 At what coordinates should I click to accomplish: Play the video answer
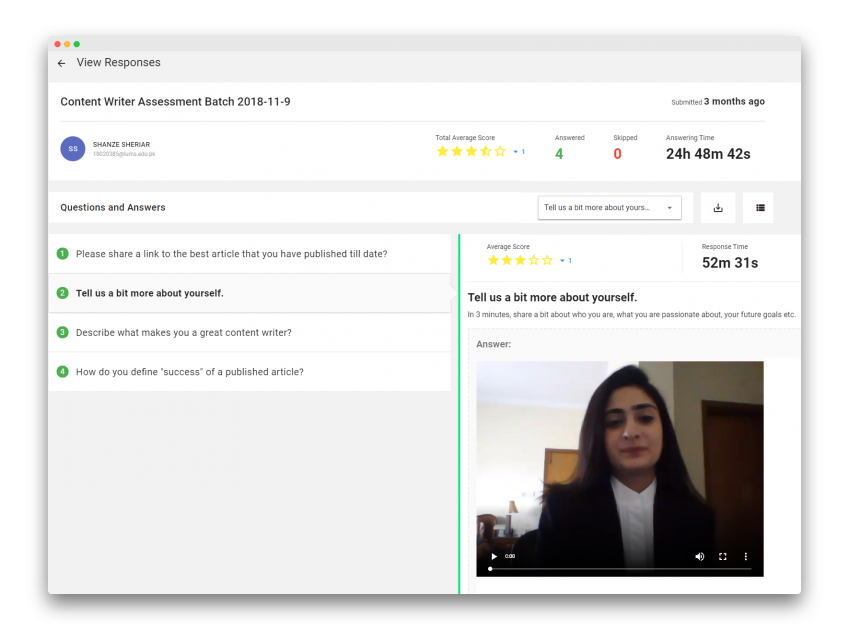[493, 556]
